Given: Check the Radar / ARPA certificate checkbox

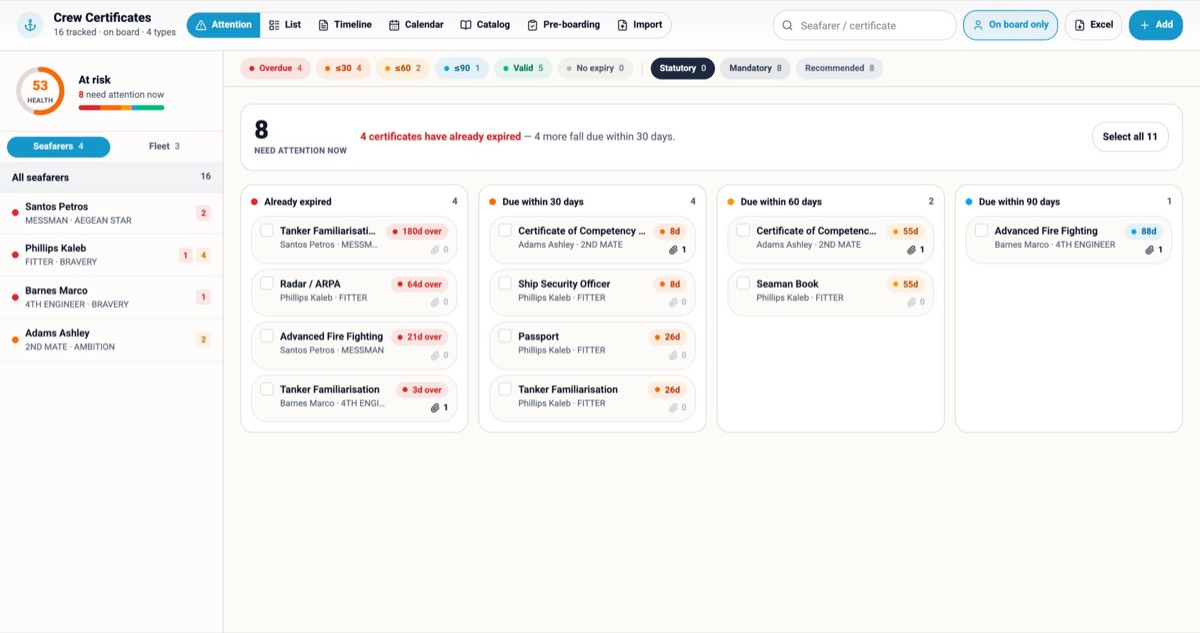Looking at the screenshot, I should (267, 284).
